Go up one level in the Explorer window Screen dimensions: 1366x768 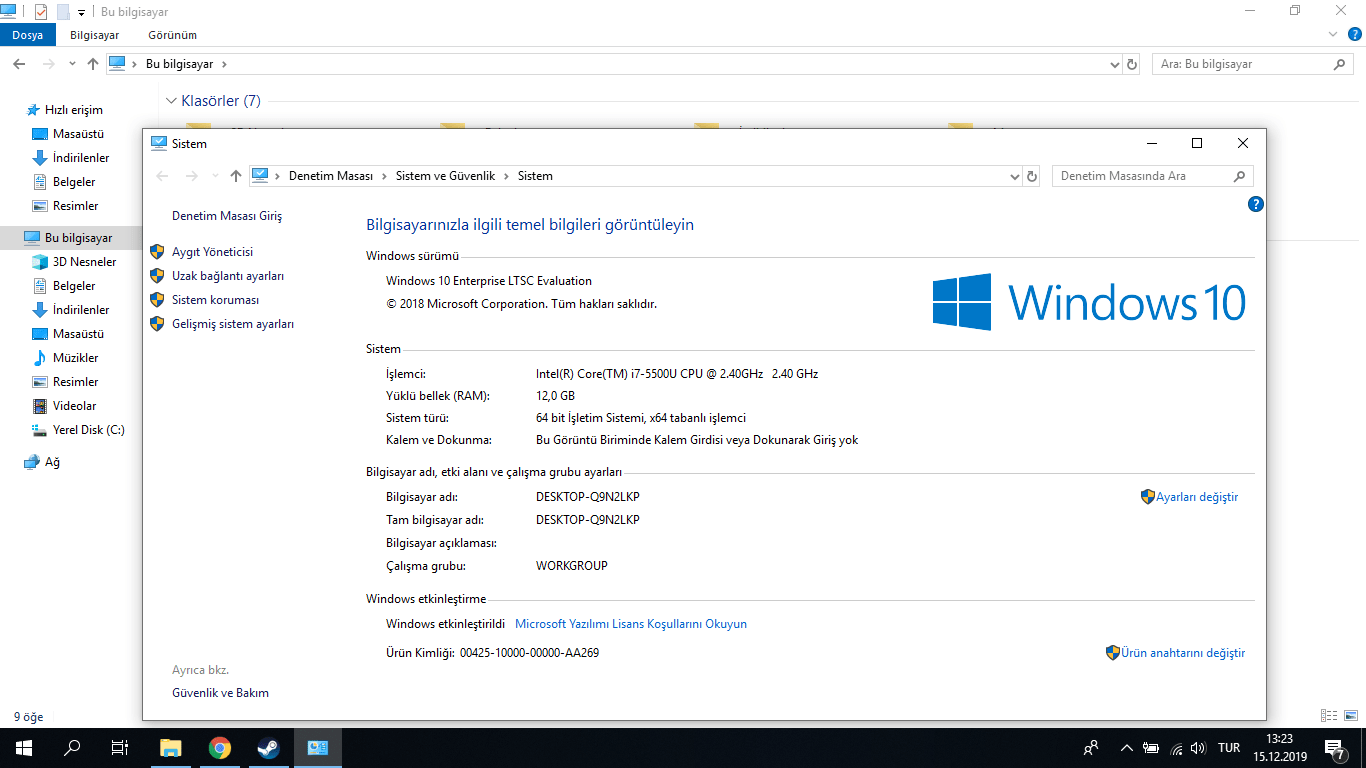pos(93,64)
